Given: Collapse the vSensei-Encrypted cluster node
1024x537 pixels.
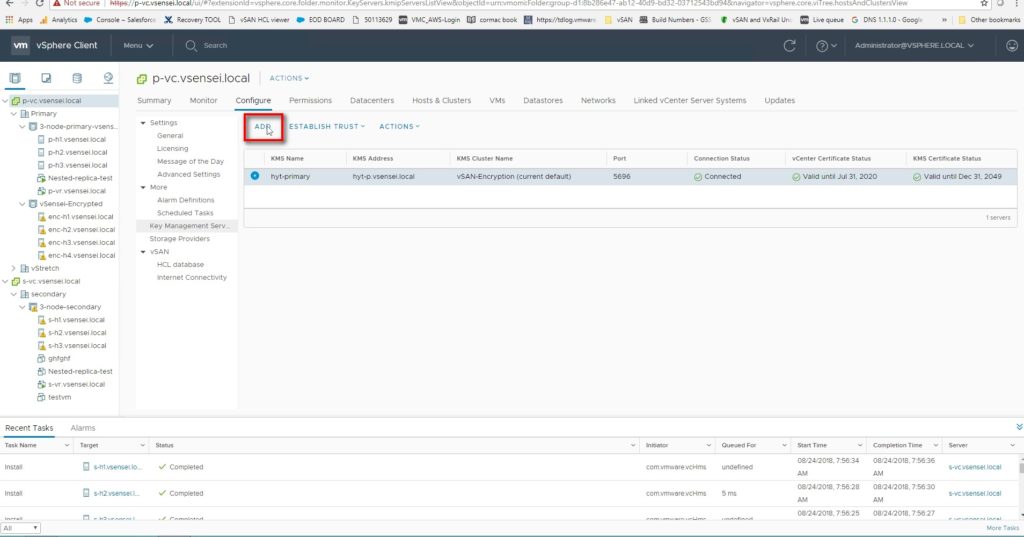Looking at the screenshot, I should pos(23,204).
